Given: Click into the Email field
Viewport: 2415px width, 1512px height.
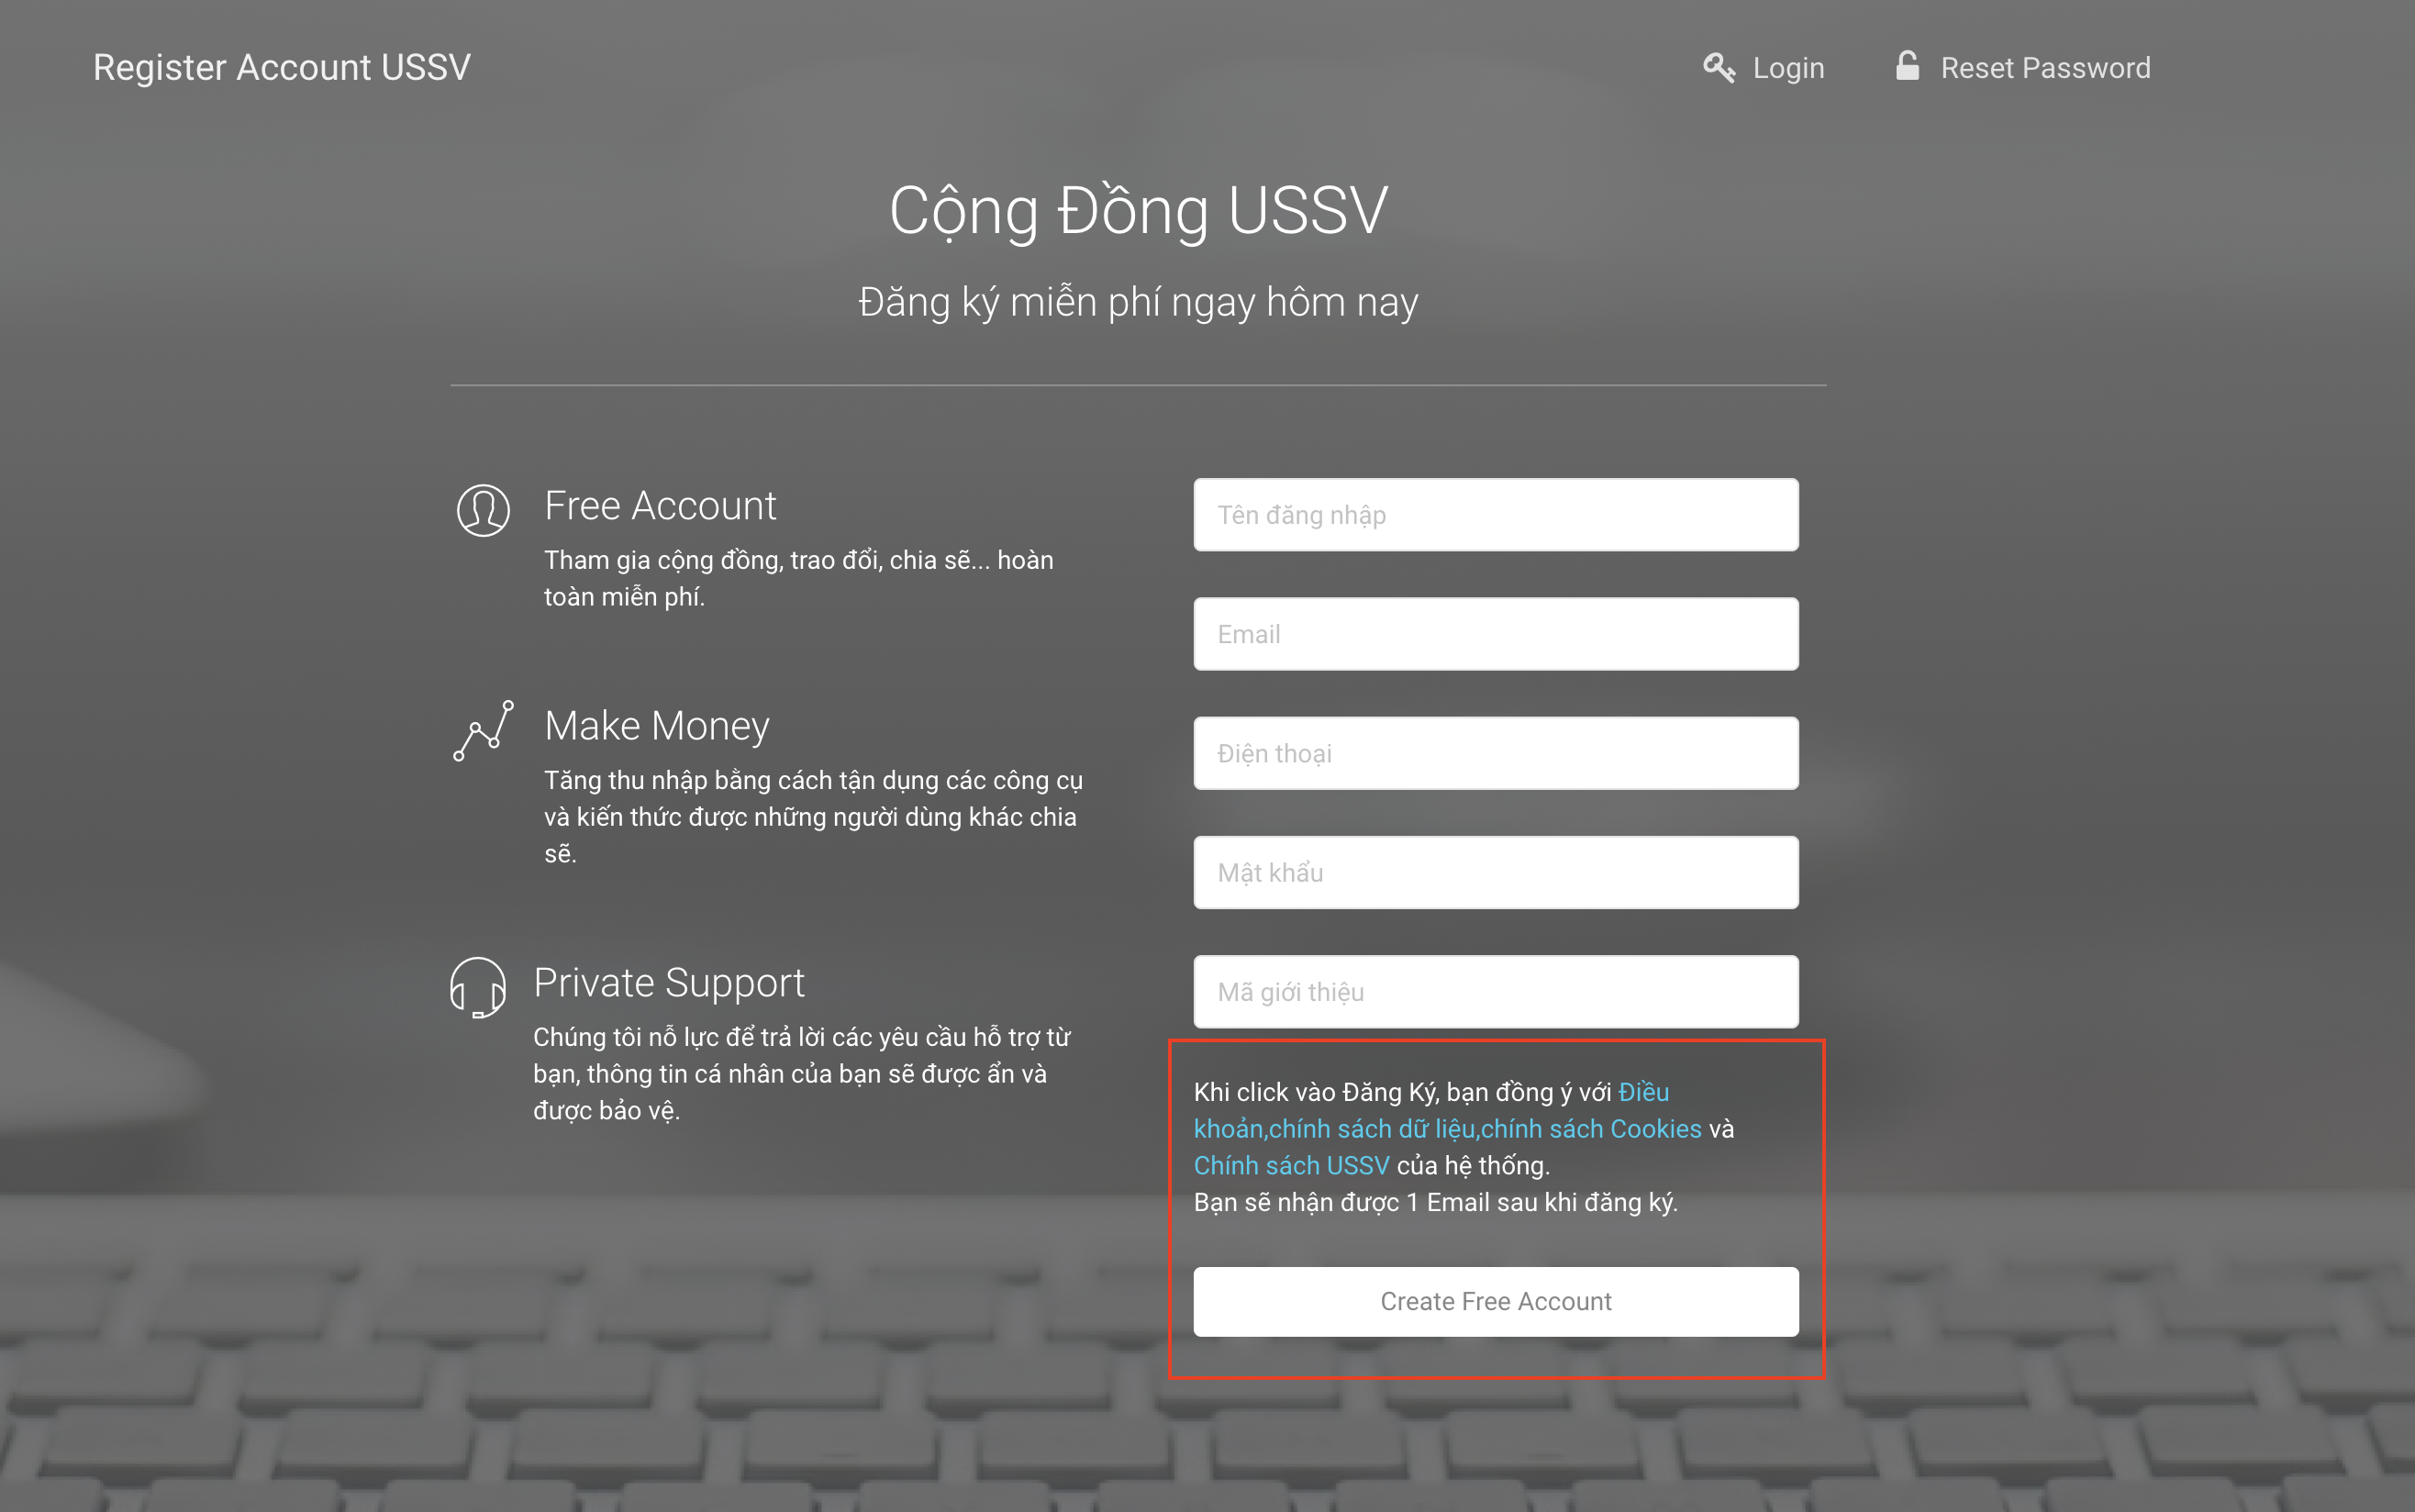Looking at the screenshot, I should coord(1495,634).
